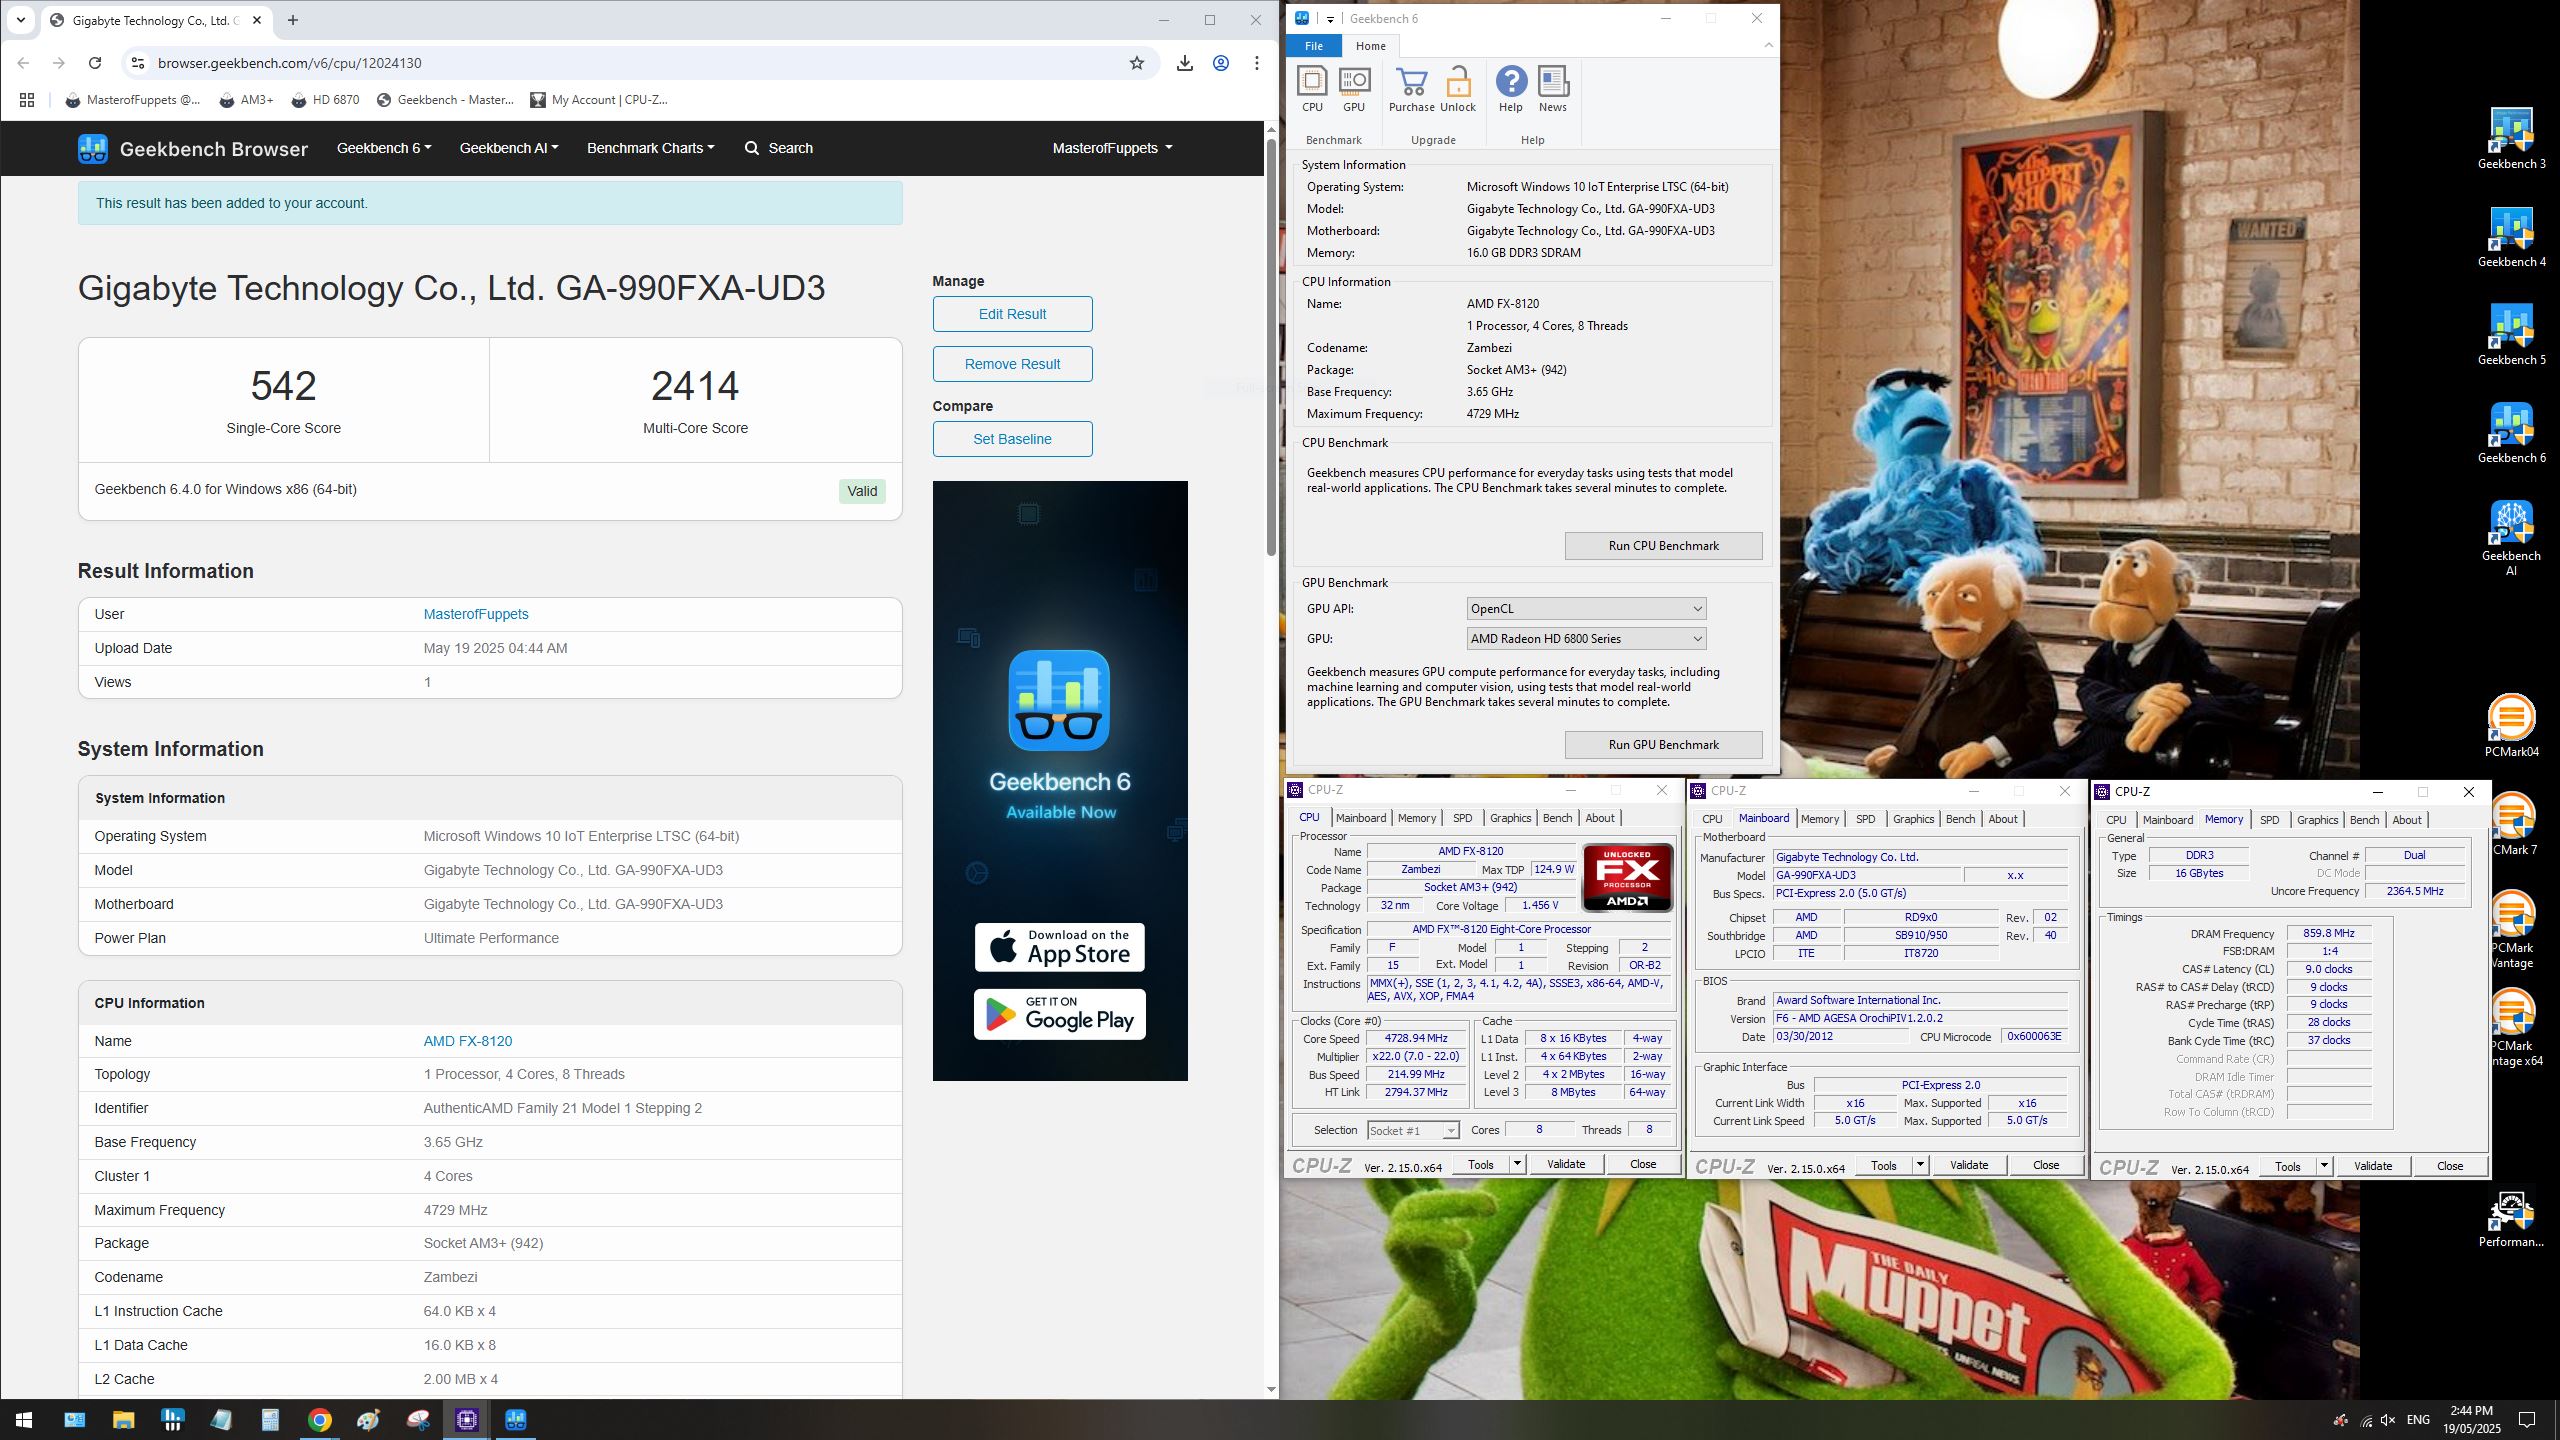Click the Remove Result button
Viewport: 2560px width, 1440px height.
1012,364
